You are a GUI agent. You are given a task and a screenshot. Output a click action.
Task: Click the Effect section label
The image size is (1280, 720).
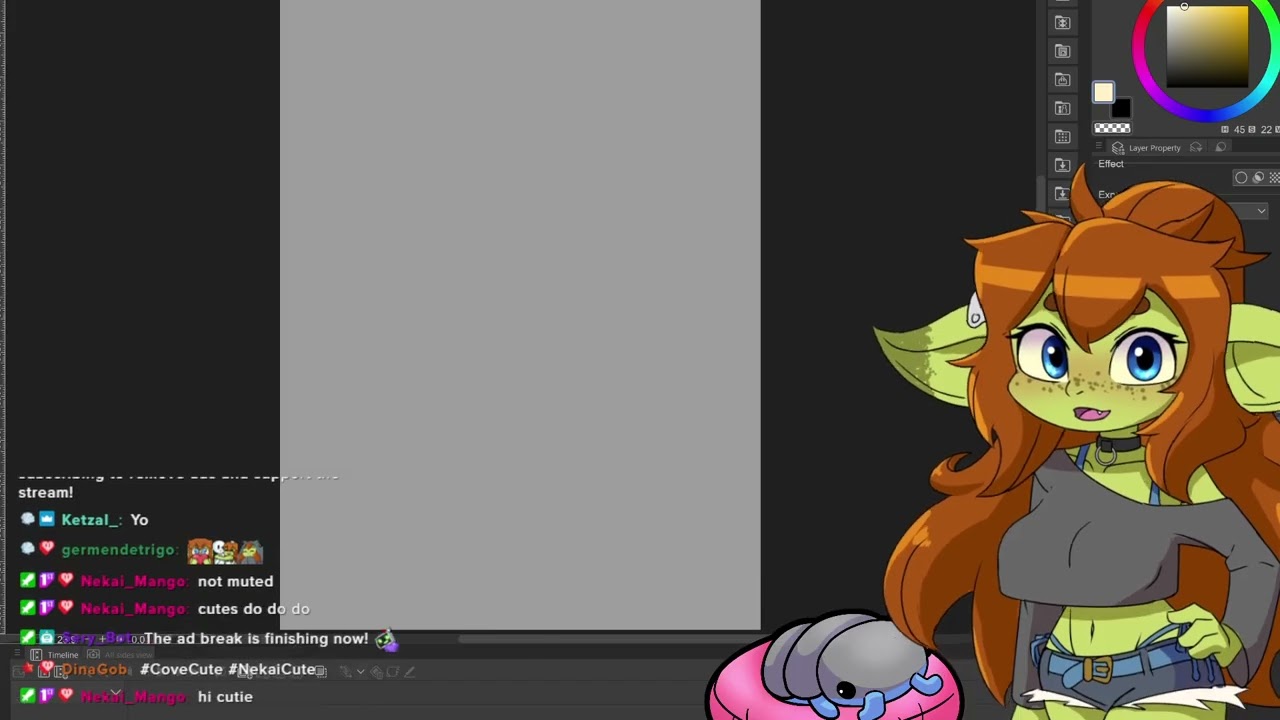coord(1111,164)
